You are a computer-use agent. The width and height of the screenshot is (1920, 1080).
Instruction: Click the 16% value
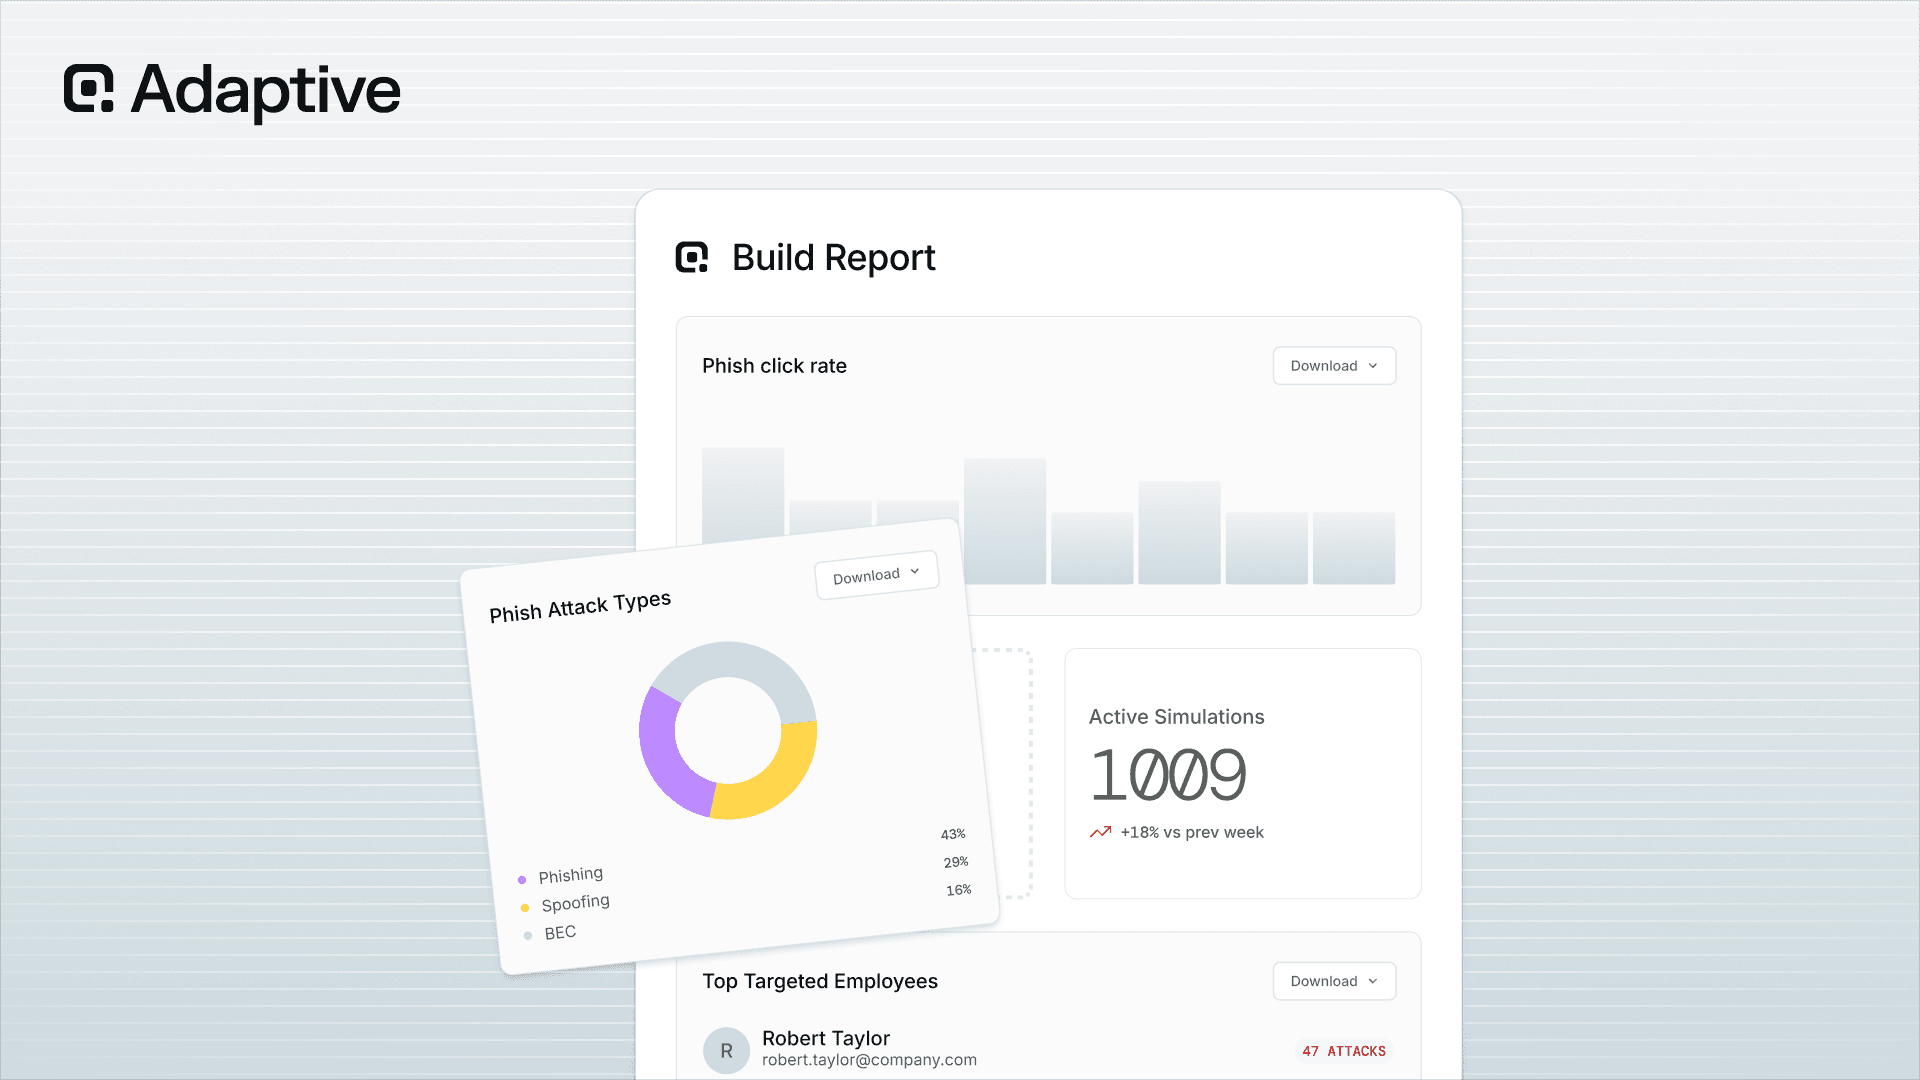[x=959, y=890]
